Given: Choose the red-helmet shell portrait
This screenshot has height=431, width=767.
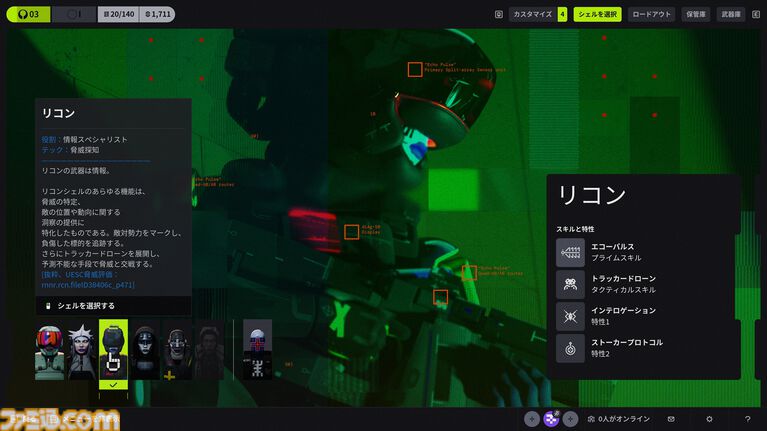Looking at the screenshot, I should point(49,352).
